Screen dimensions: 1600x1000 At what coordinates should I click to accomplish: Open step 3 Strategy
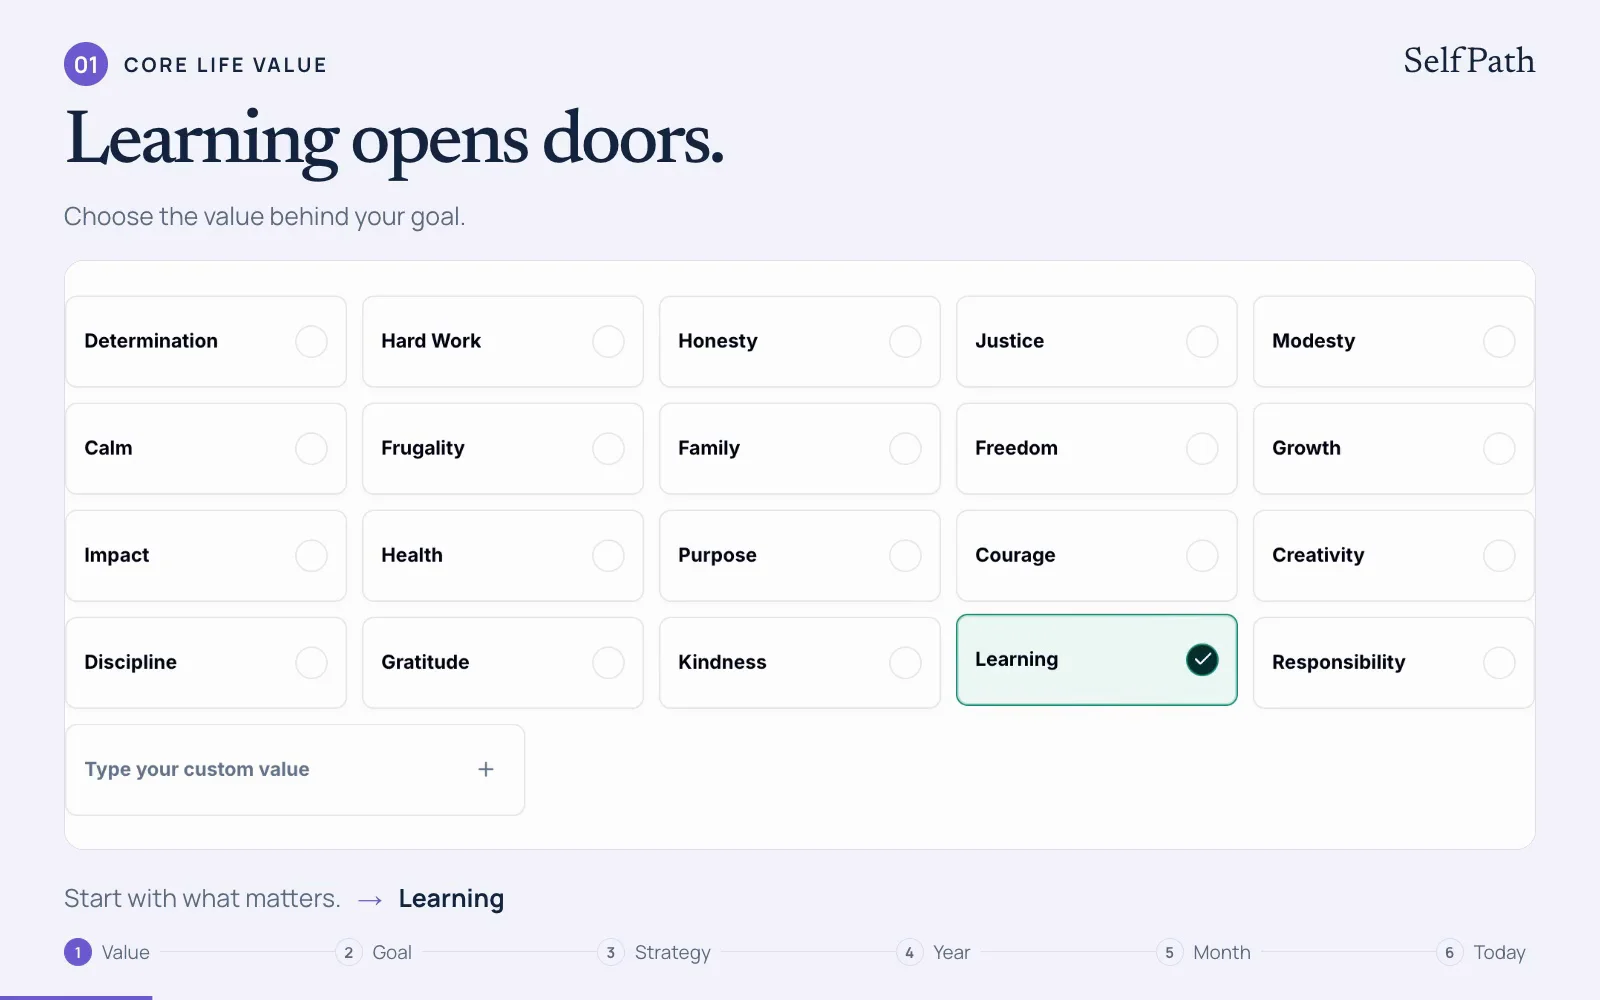[655, 952]
